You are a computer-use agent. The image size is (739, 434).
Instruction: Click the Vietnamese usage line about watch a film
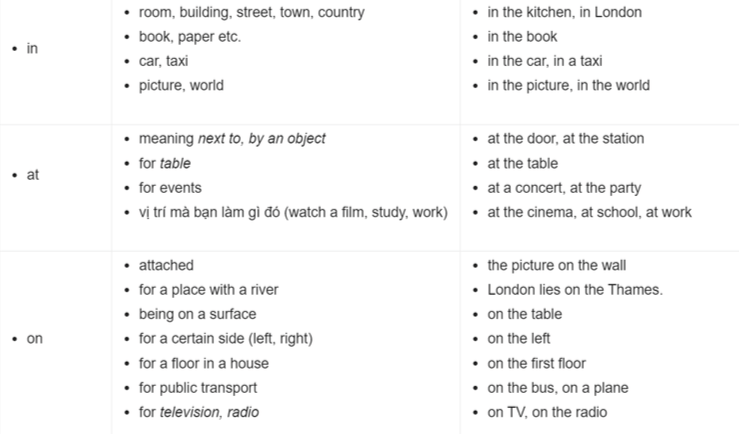click(x=293, y=212)
